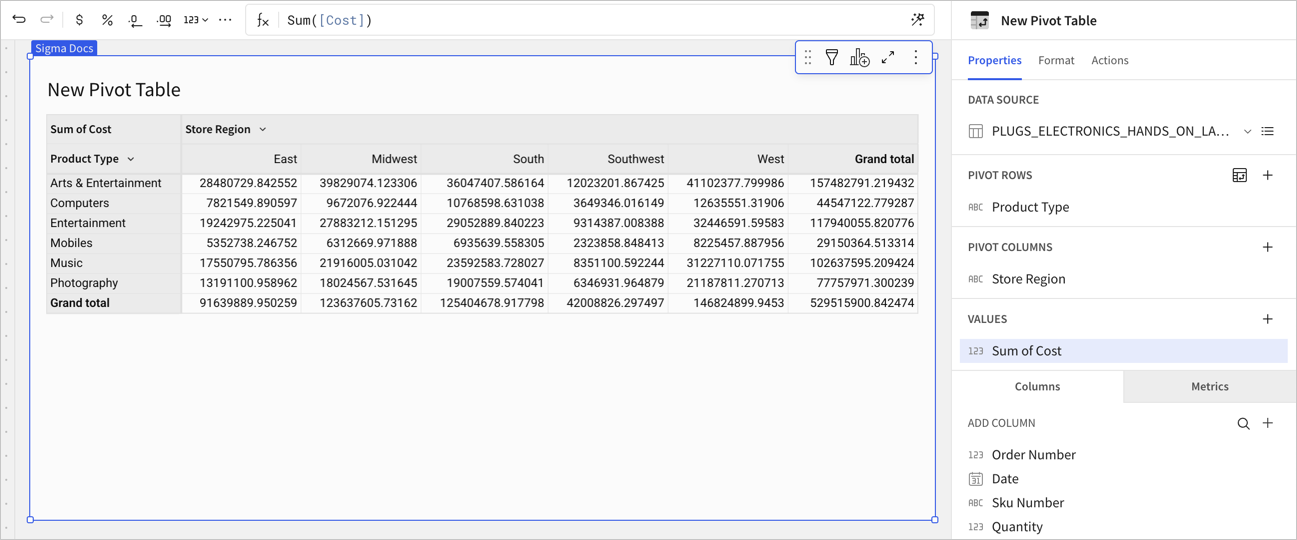The image size is (1297, 540).
Task: Open pivot table more options menu
Action: (x=916, y=58)
